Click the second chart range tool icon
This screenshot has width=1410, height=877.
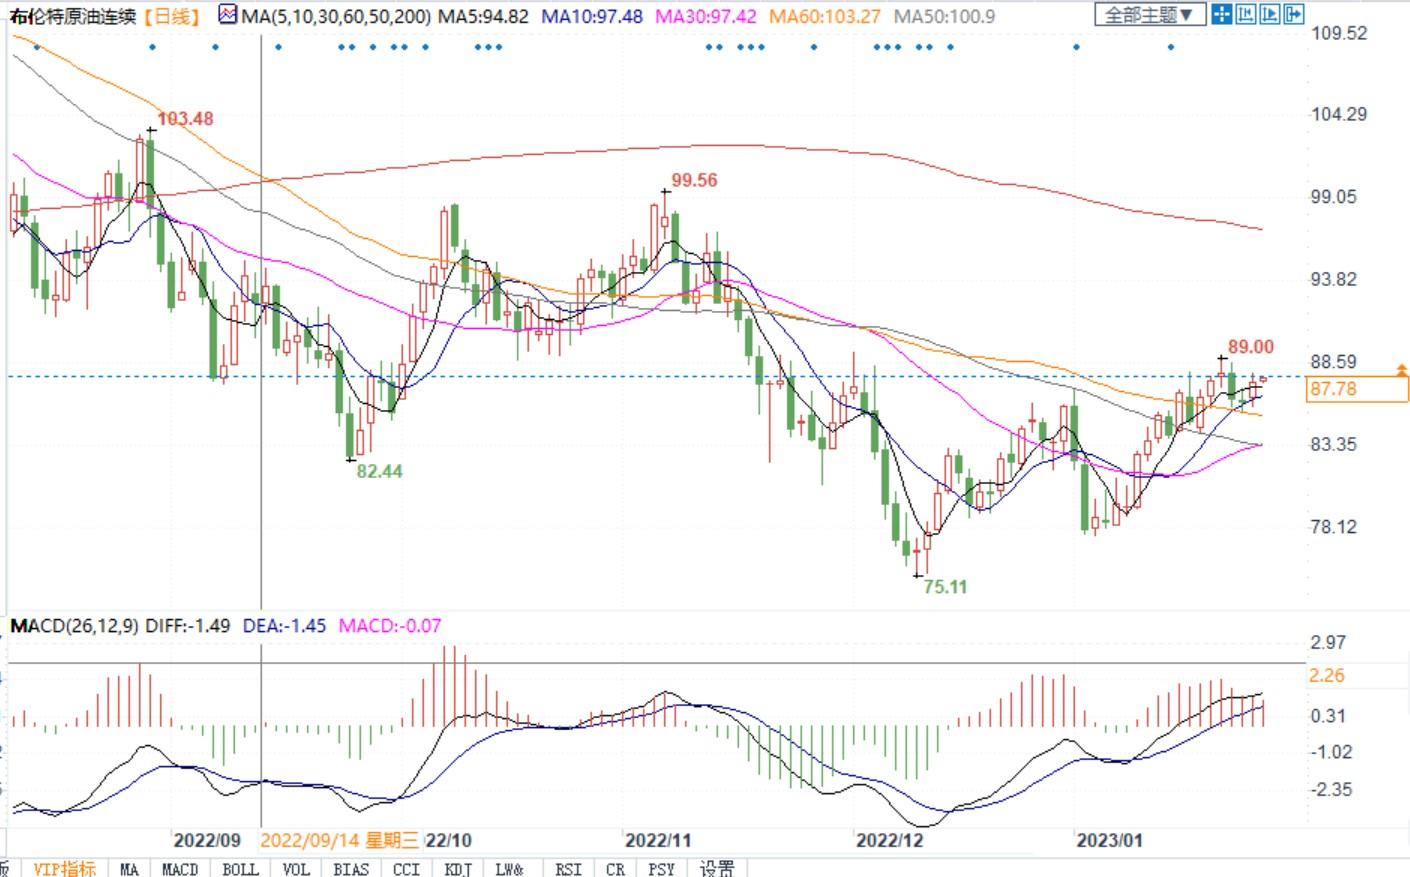coord(1245,14)
